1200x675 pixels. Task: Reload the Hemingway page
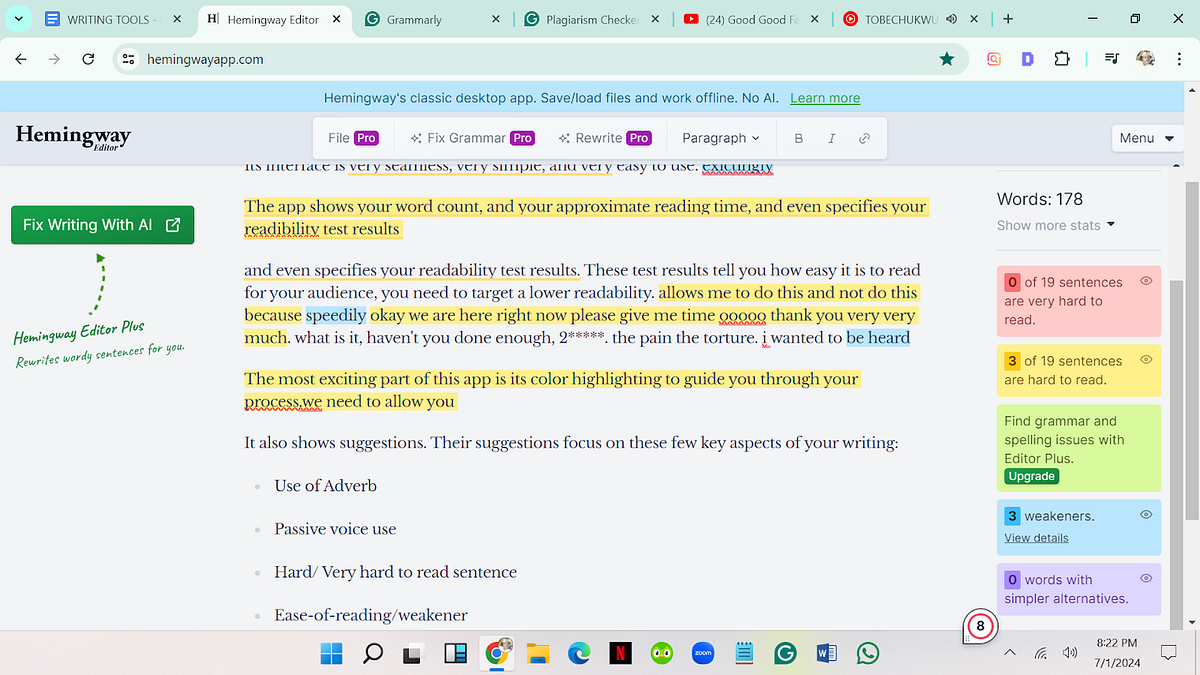point(88,59)
